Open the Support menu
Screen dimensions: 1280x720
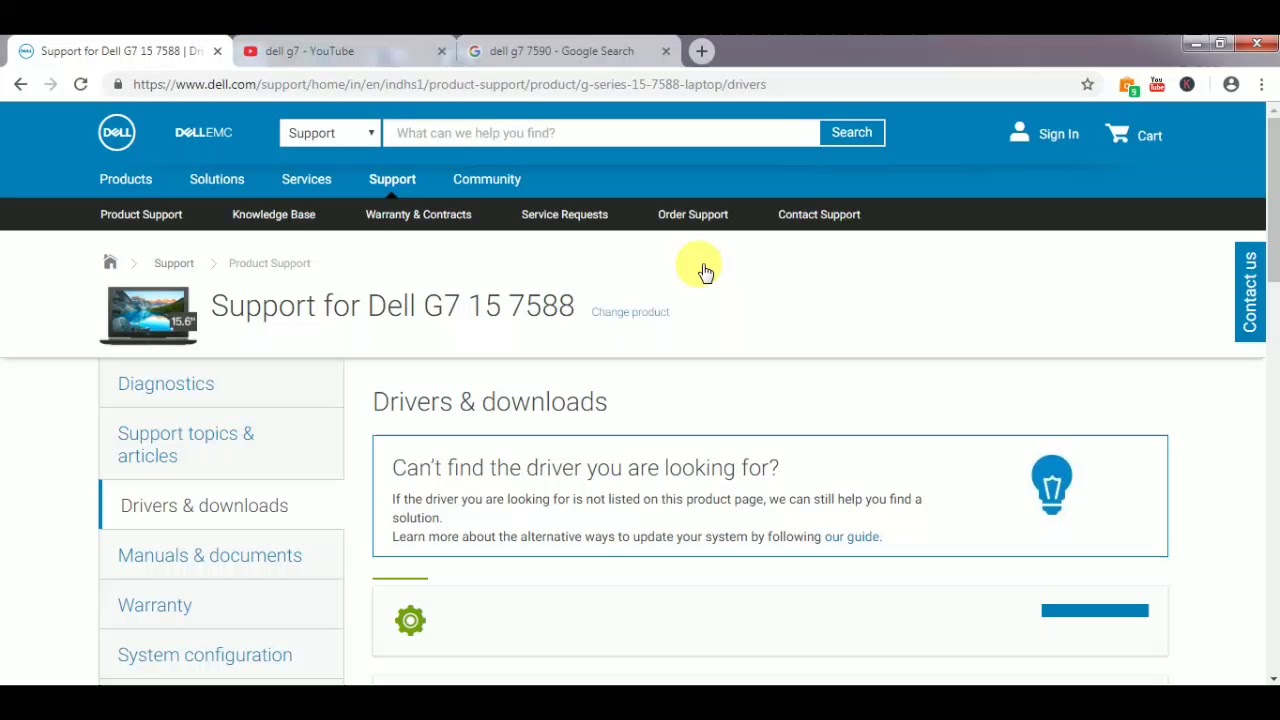tap(392, 179)
